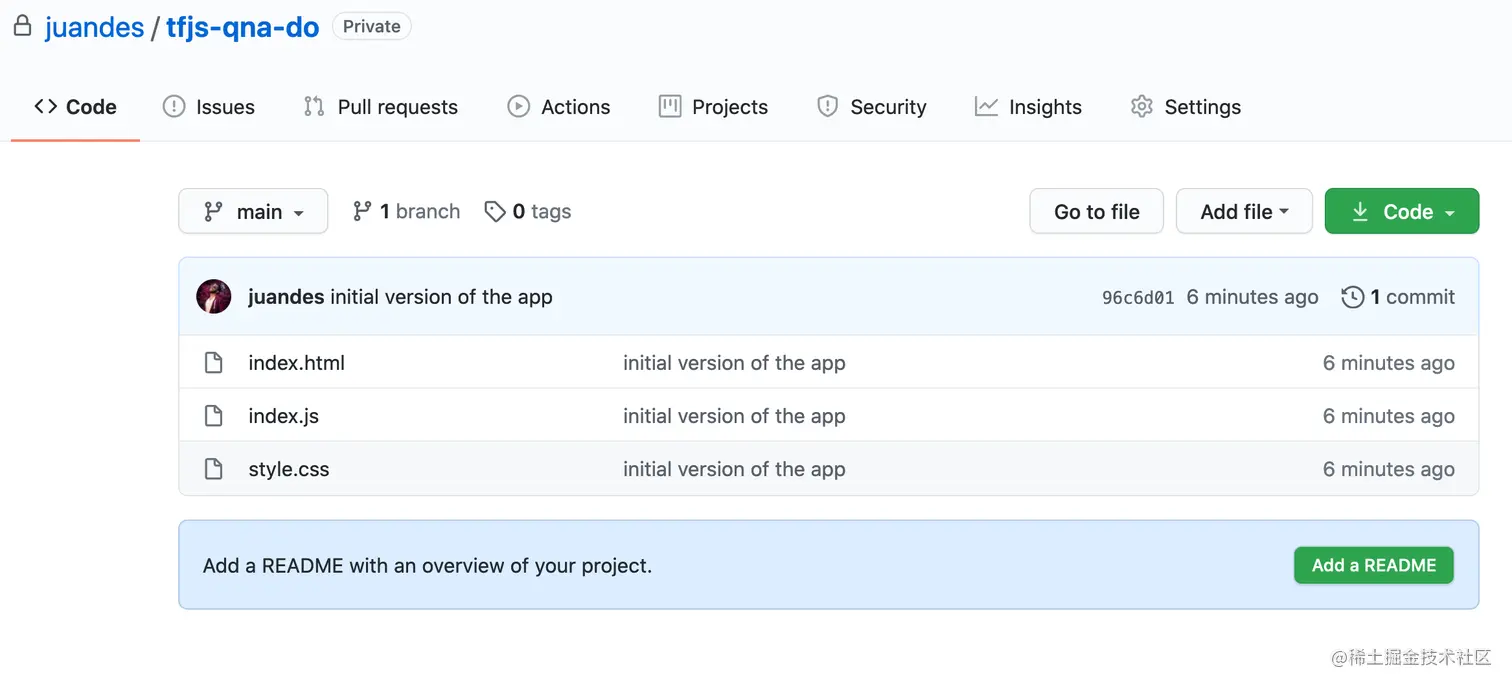Screen dimensions: 1512x688
Task: Click the private repository lock icon
Action: 22,26
